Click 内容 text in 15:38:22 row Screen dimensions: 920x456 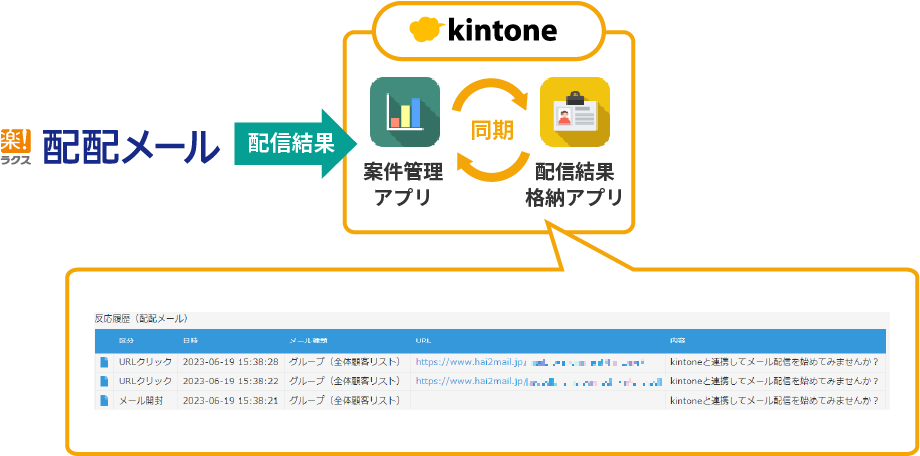774,381
